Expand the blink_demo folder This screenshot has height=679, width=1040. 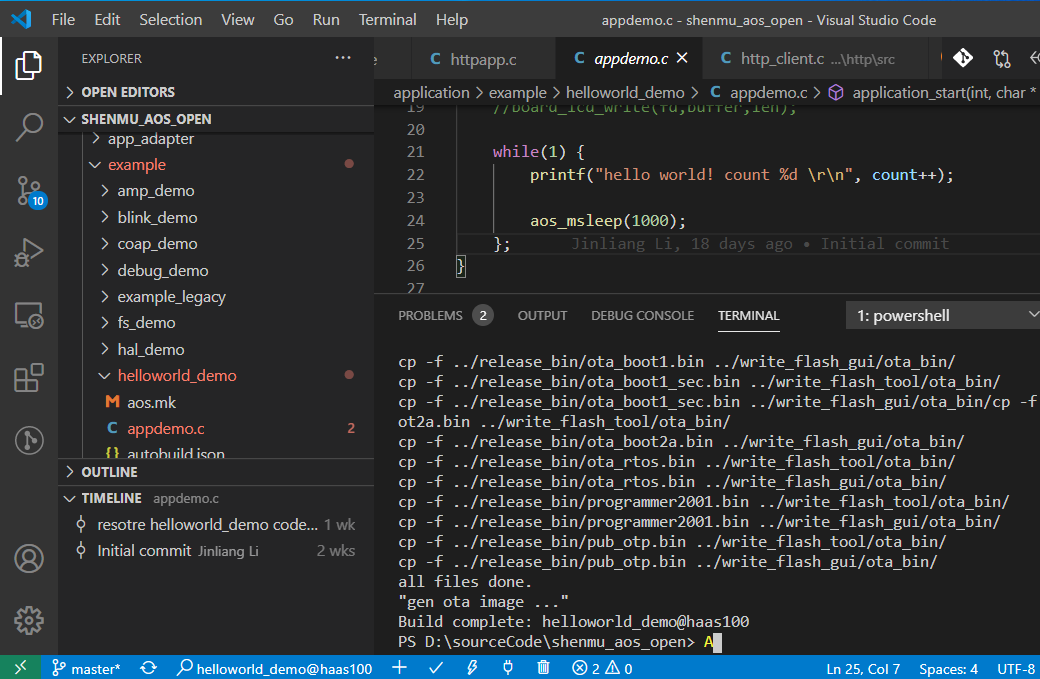(x=216, y=217)
